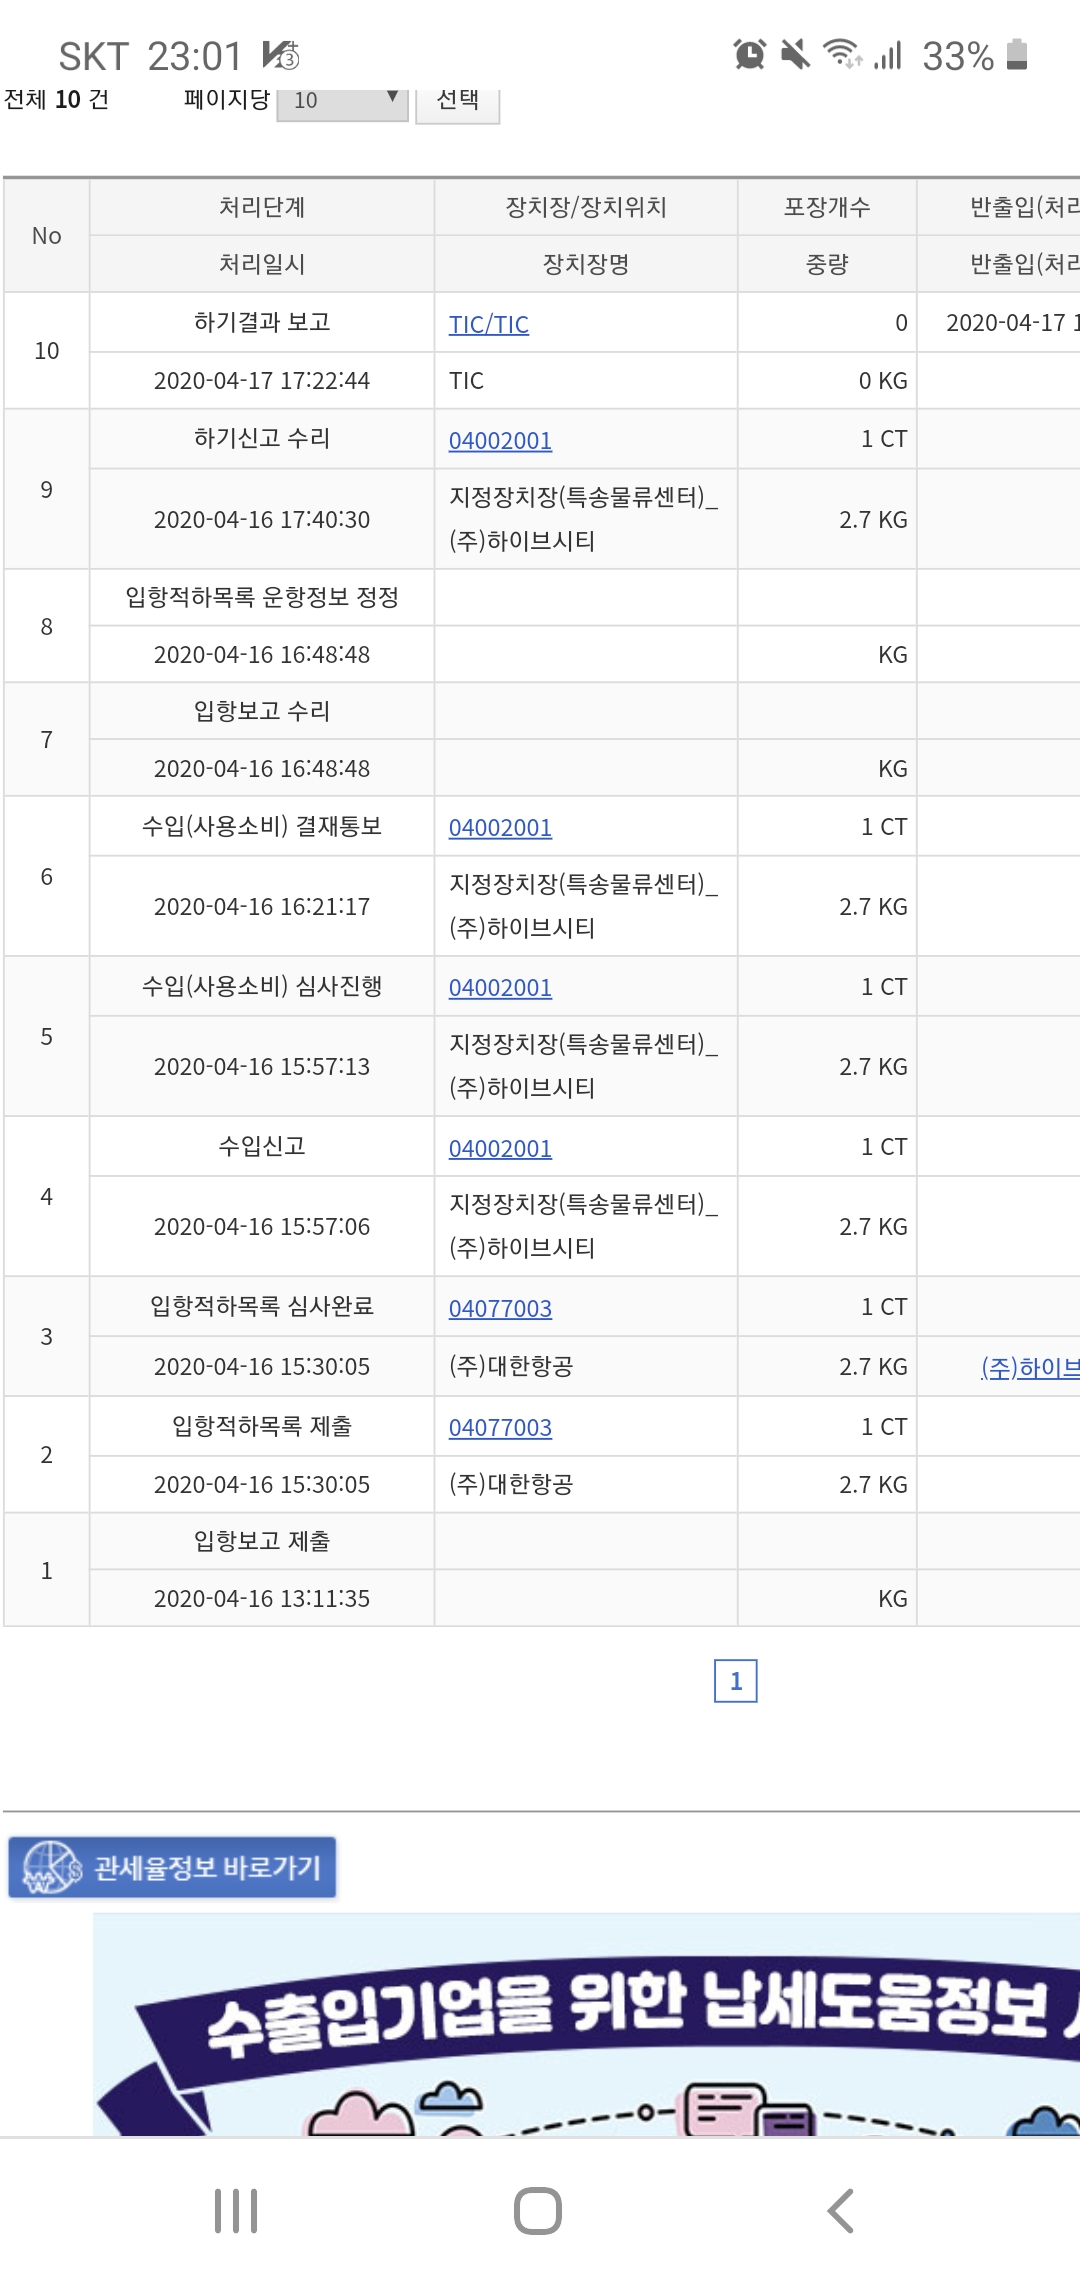Tap the globe icon on 관세율정보 button
This screenshot has width=1080, height=2280.
tap(52, 1867)
